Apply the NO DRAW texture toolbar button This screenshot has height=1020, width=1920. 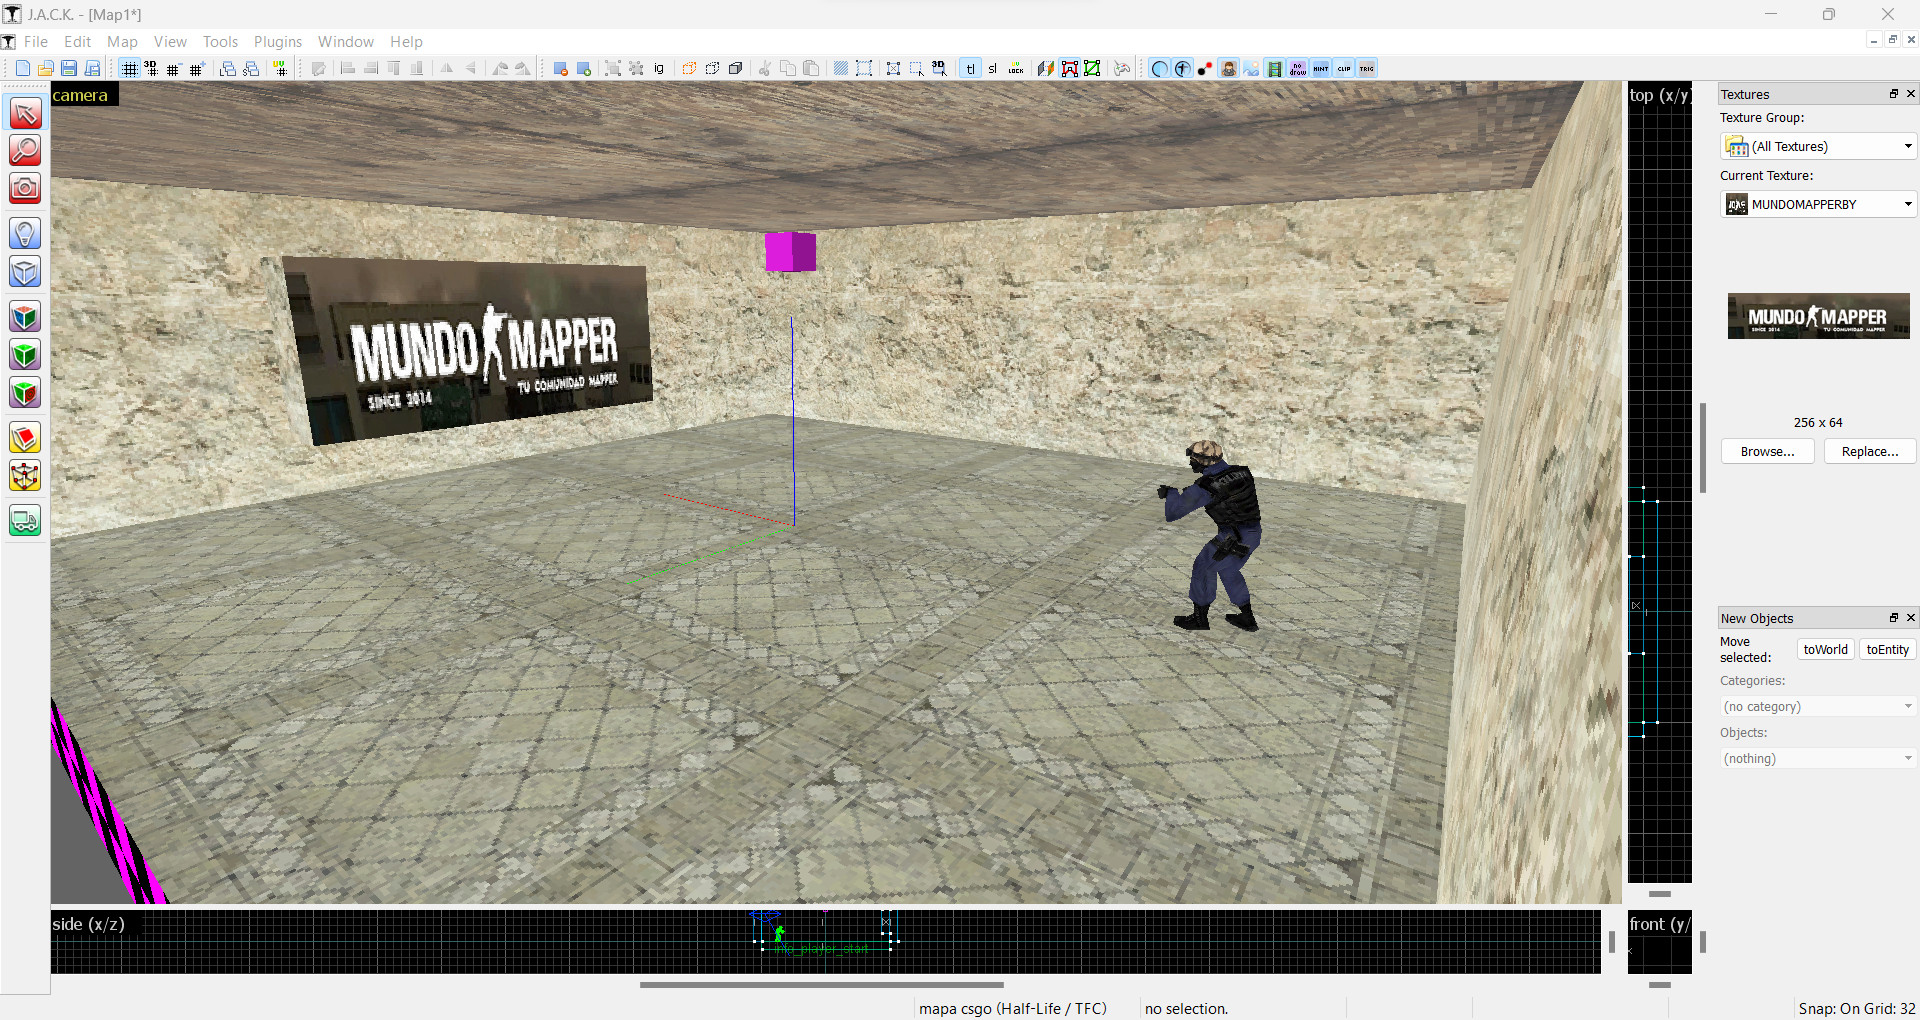1297,68
